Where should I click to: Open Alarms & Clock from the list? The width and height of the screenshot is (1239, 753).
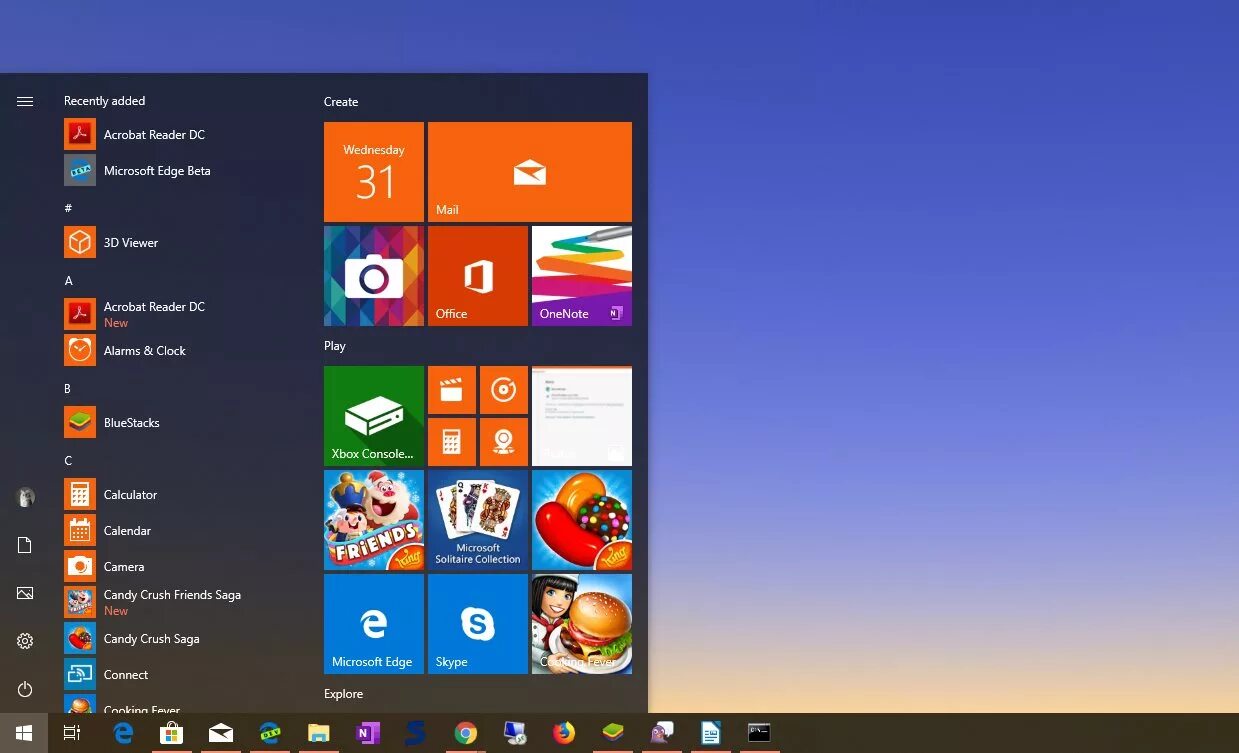coord(144,351)
